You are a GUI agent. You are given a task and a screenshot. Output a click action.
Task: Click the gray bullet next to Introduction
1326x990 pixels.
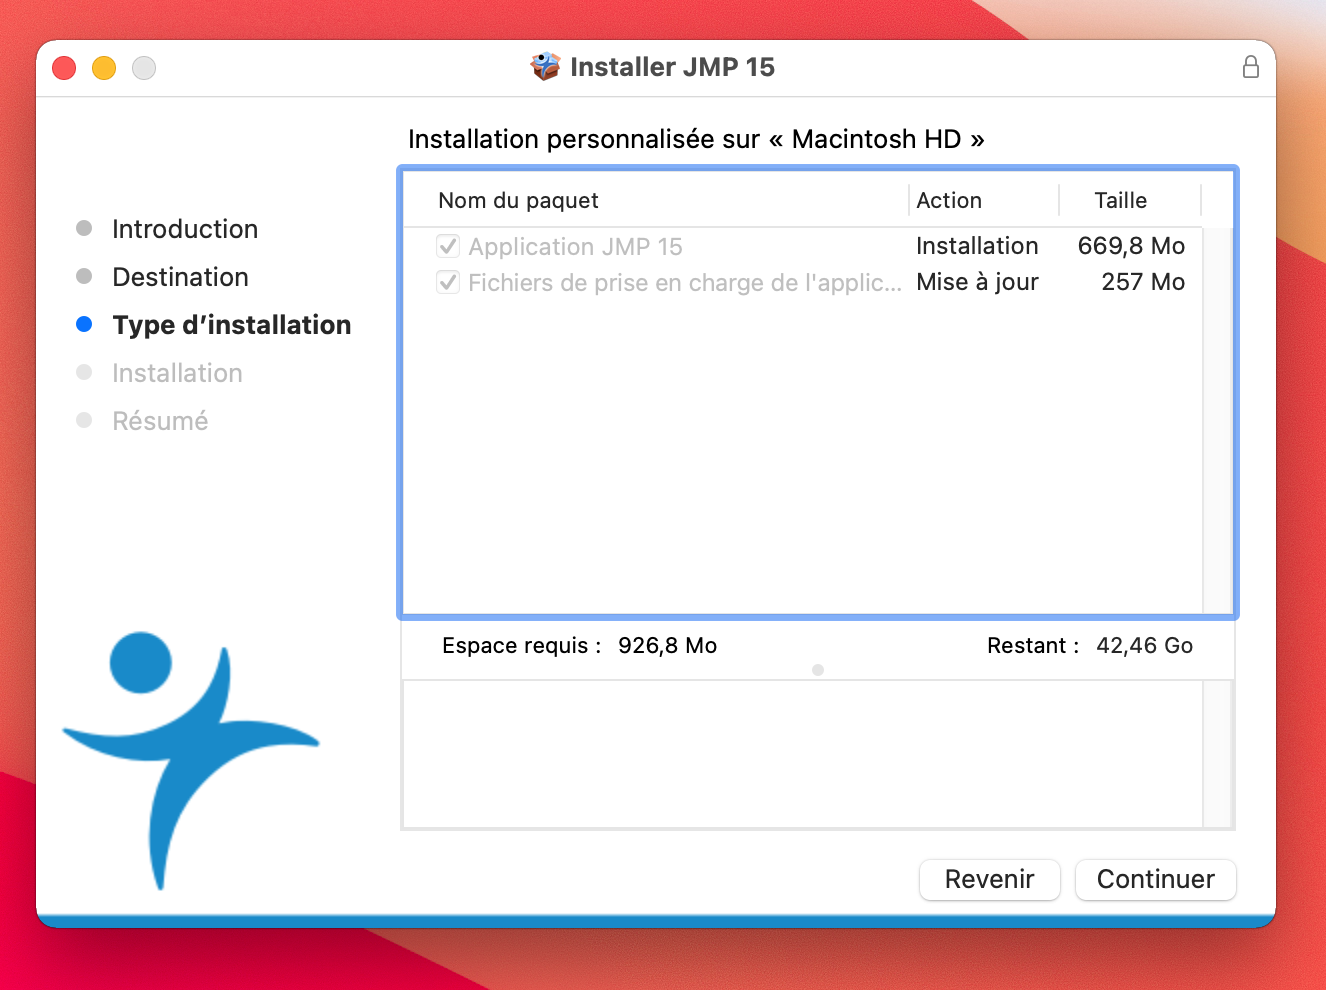[x=84, y=228]
